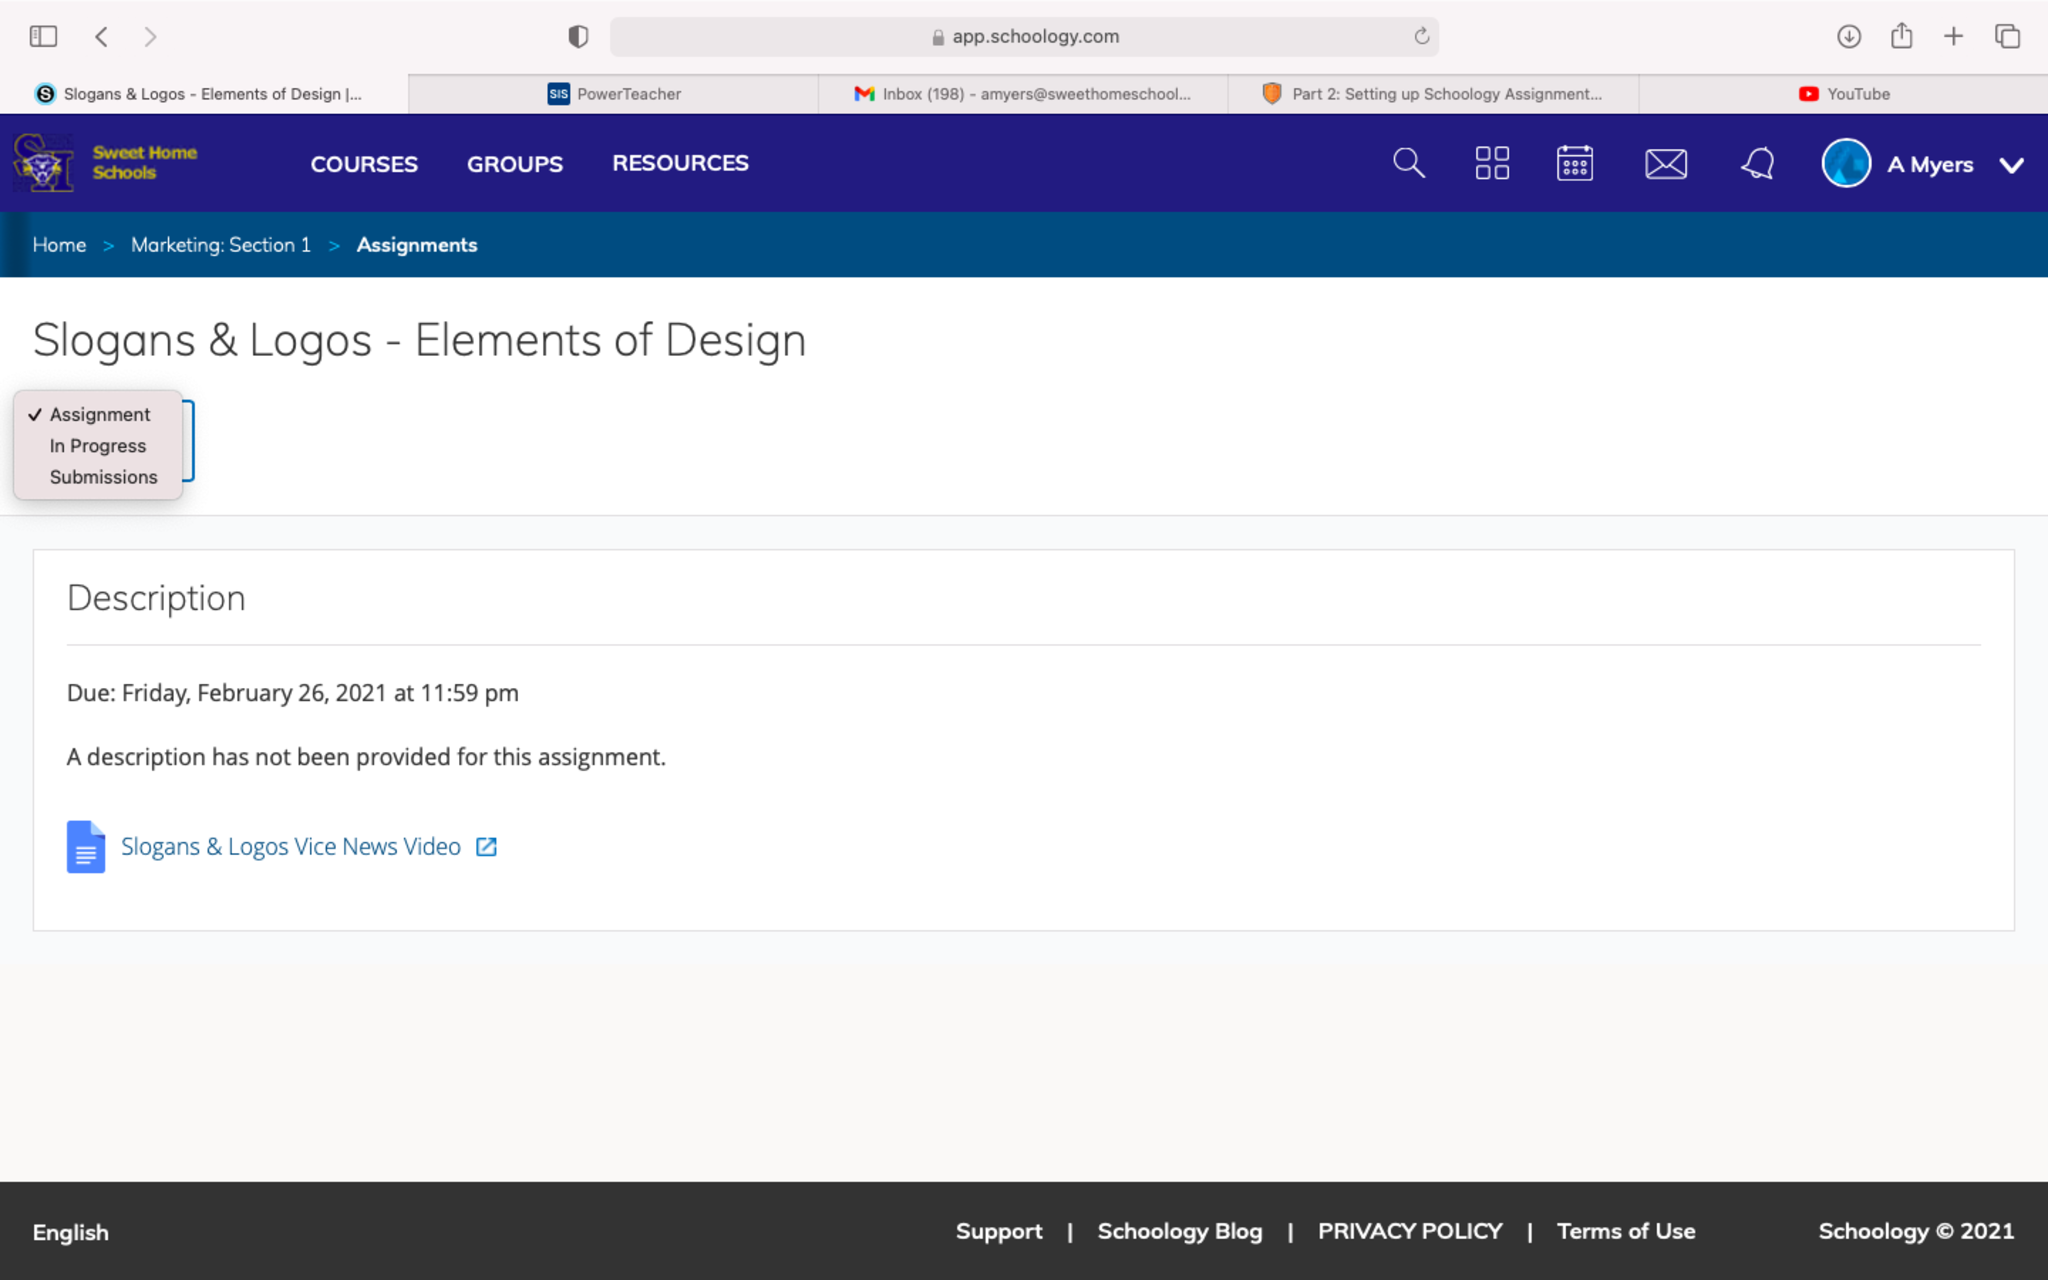This screenshot has height=1280, width=2048.
Task: Choose In Progress from dropdown list
Action: click(x=98, y=446)
